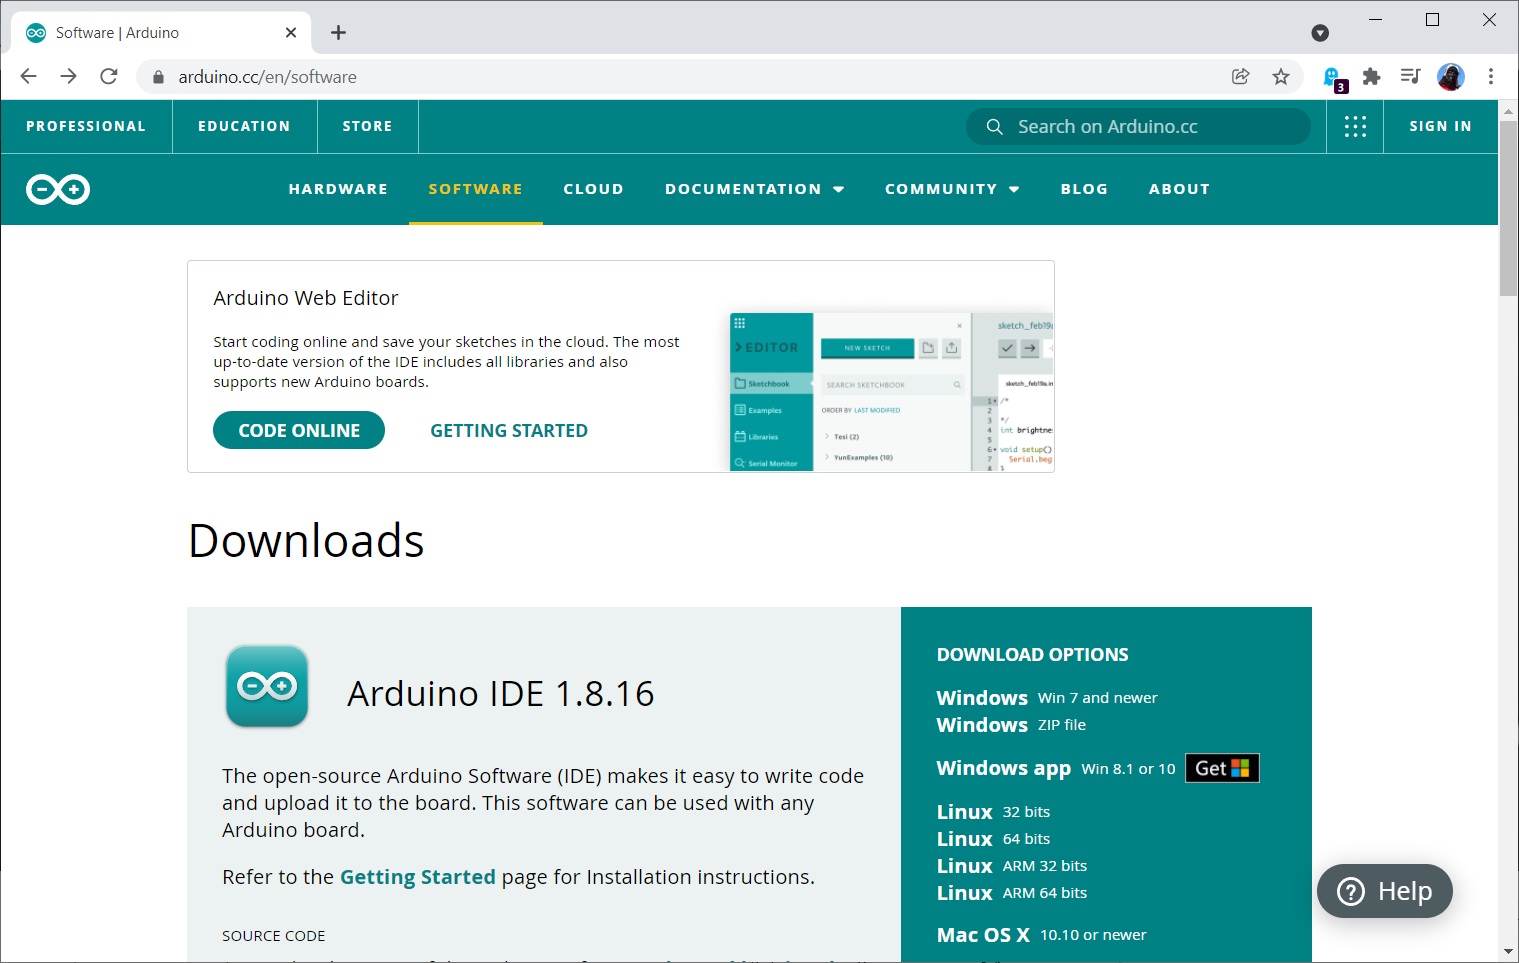Click the Arduino IDE 1.8.16 title
Image resolution: width=1519 pixels, height=963 pixels.
(501, 694)
